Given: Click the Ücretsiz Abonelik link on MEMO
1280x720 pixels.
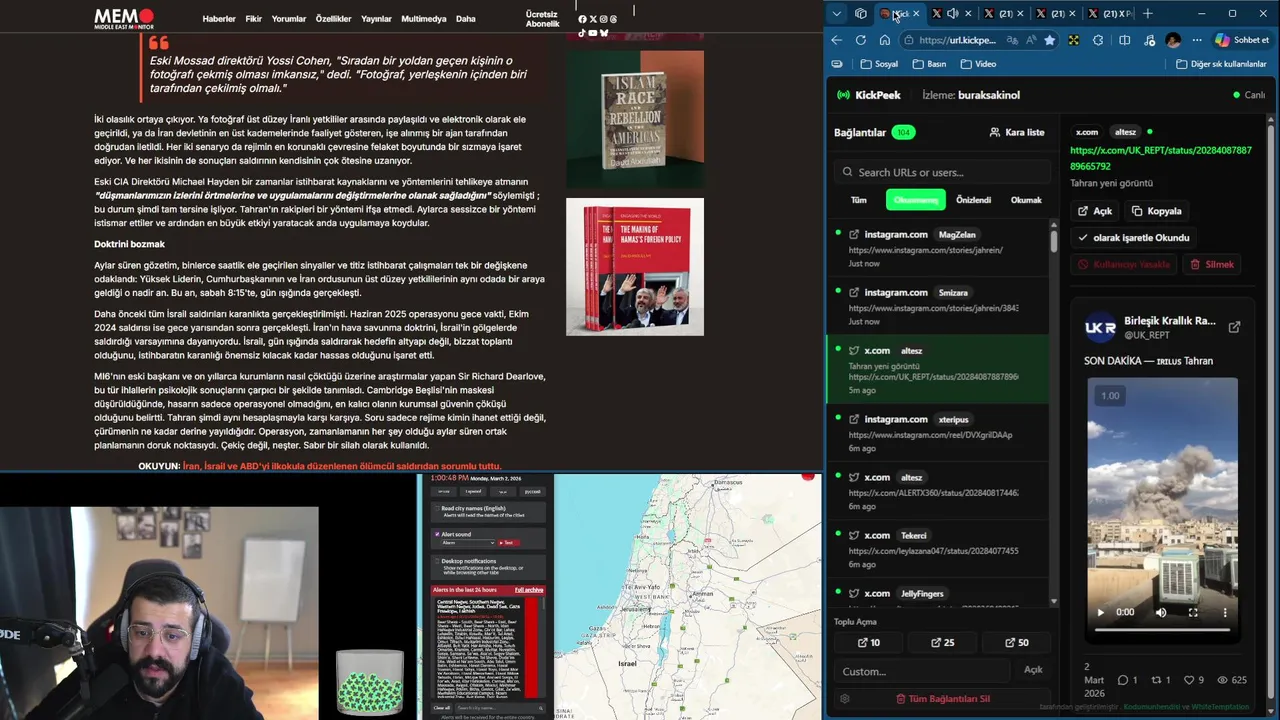Looking at the screenshot, I should click(542, 19).
